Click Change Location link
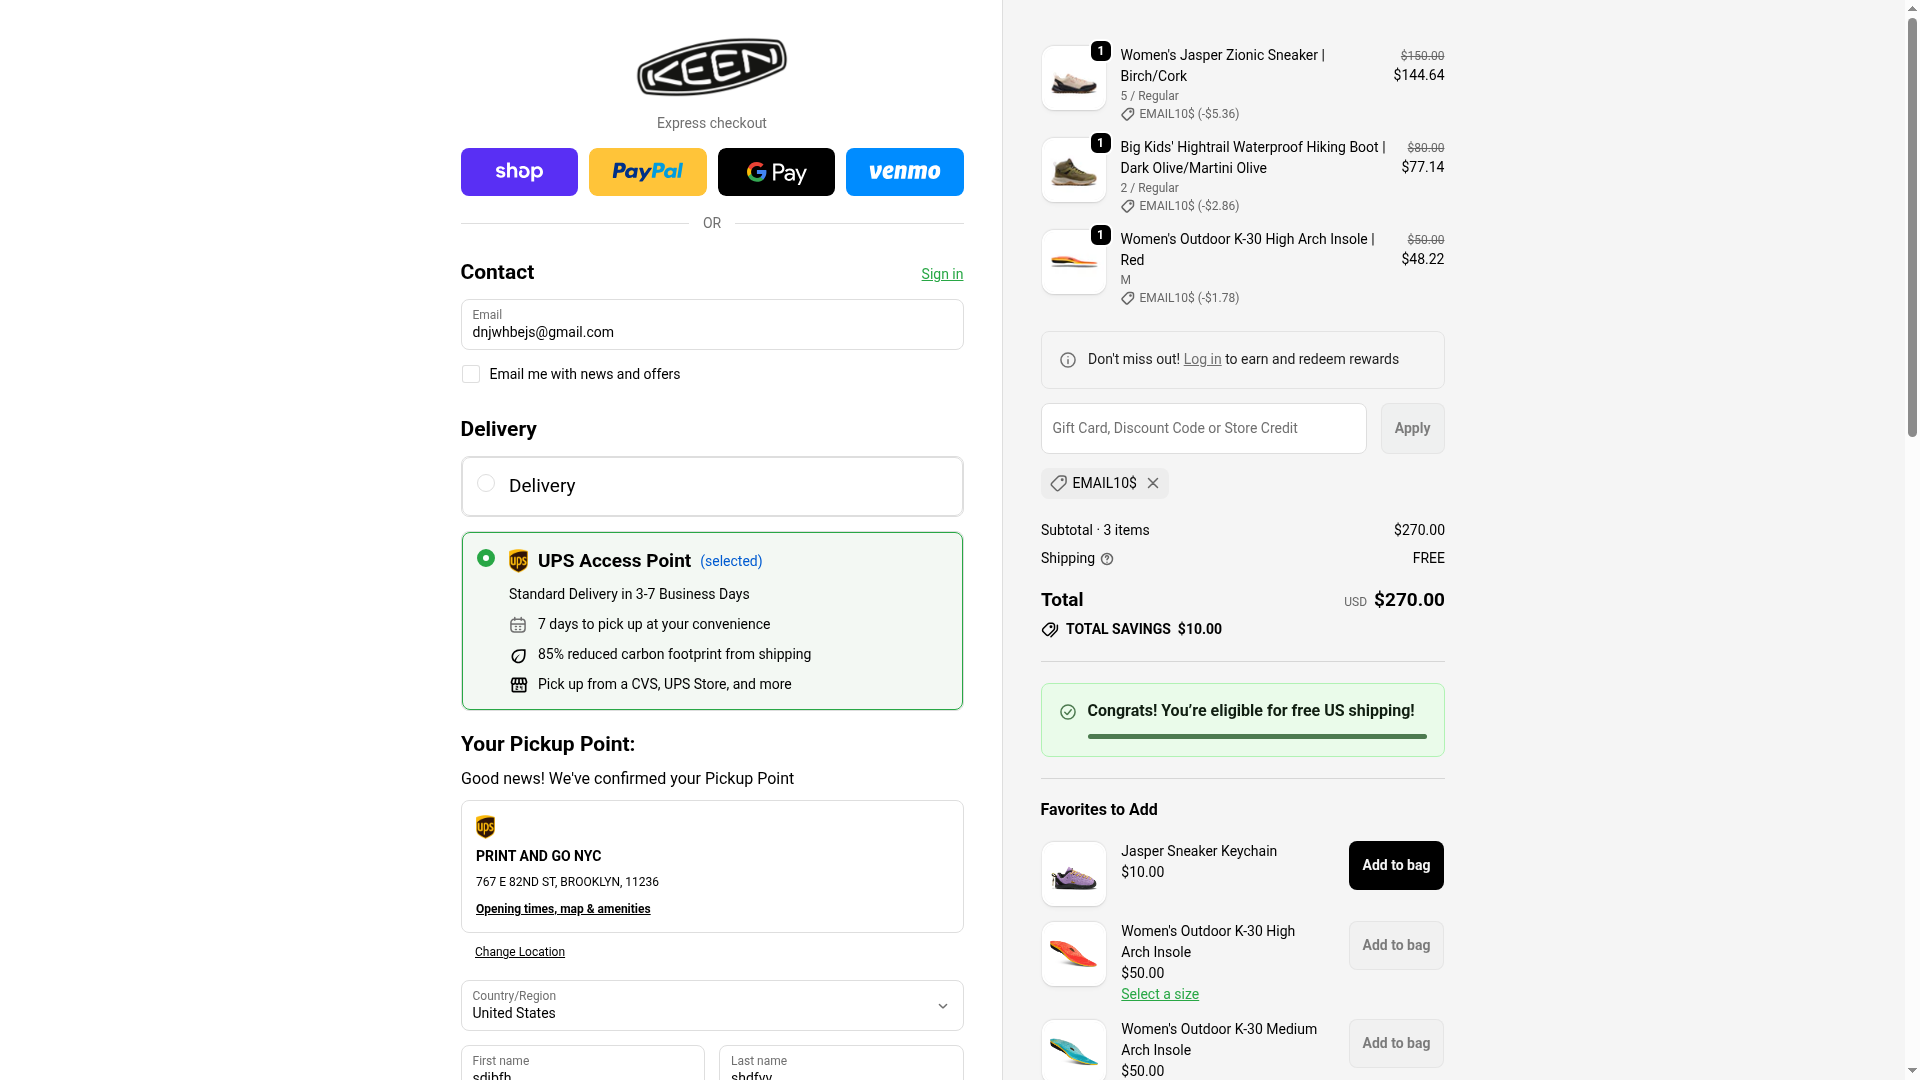Screen dimensions: 1920x1080 (x=520, y=952)
